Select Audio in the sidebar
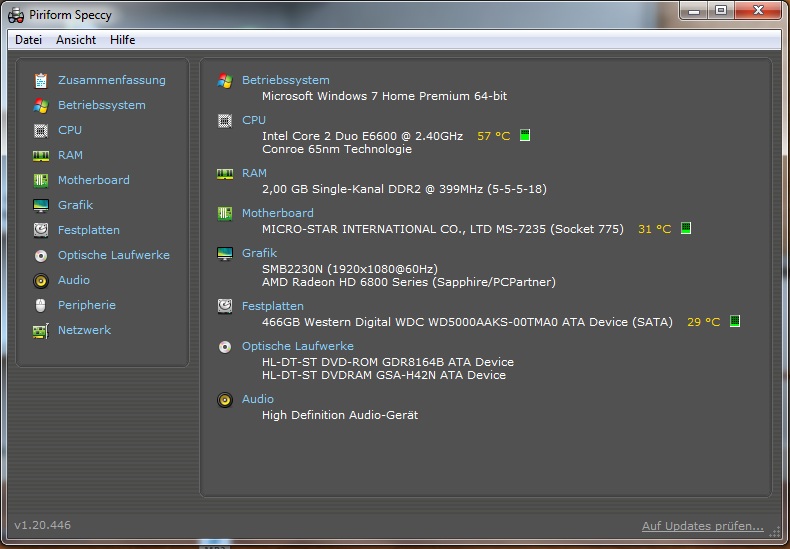The height and width of the screenshot is (549, 790). 74,280
